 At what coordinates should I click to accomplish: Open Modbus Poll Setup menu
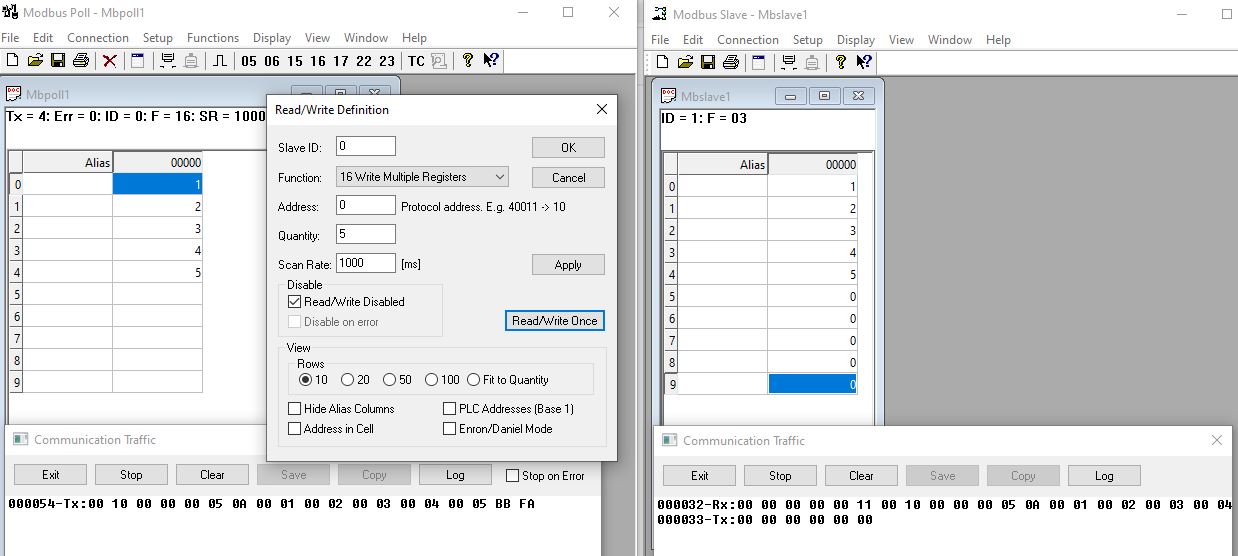158,38
